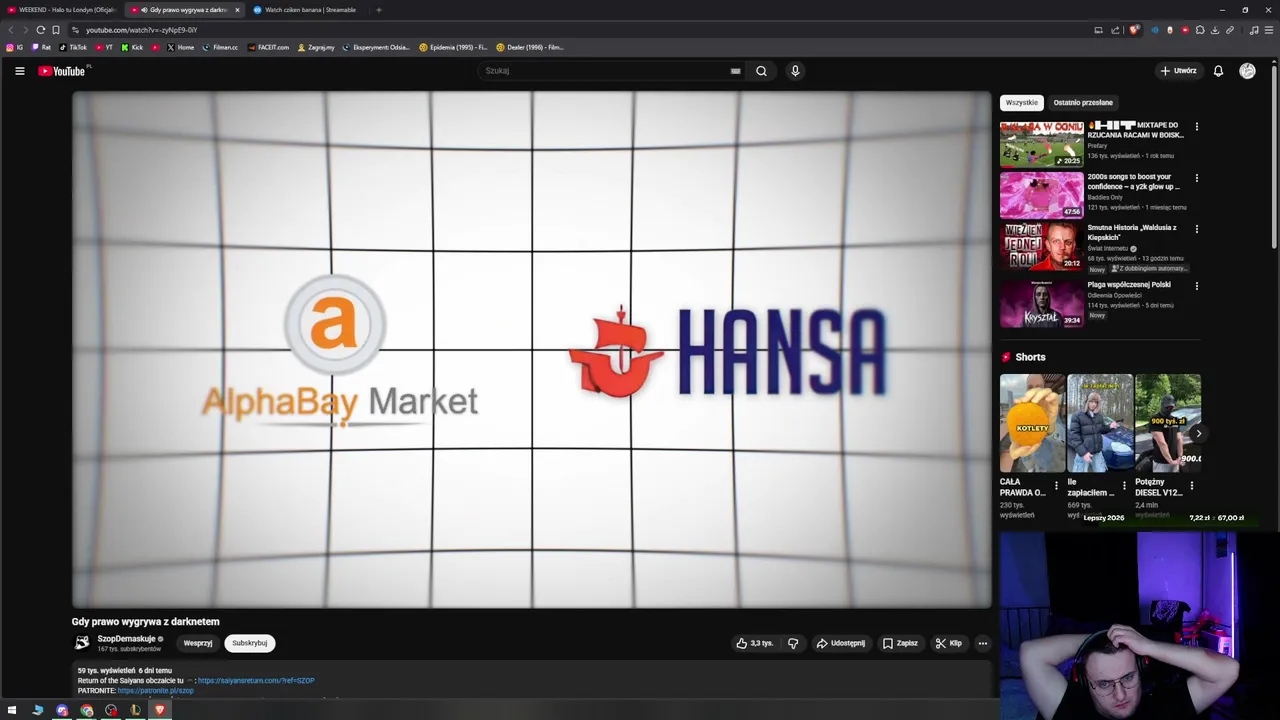Open the on-screen keyboard icon in search box
1280x720 pixels.
click(735, 71)
